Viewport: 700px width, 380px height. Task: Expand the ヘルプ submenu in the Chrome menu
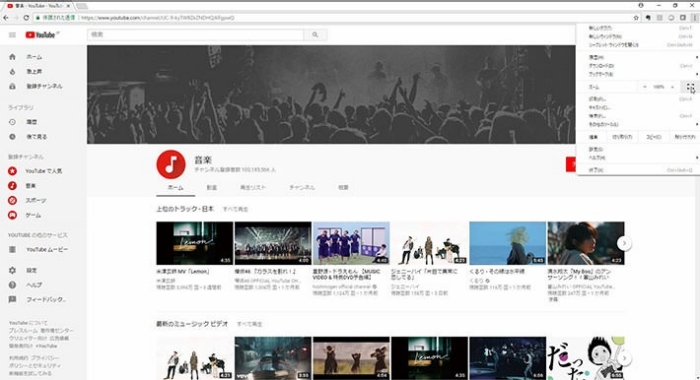coord(638,158)
